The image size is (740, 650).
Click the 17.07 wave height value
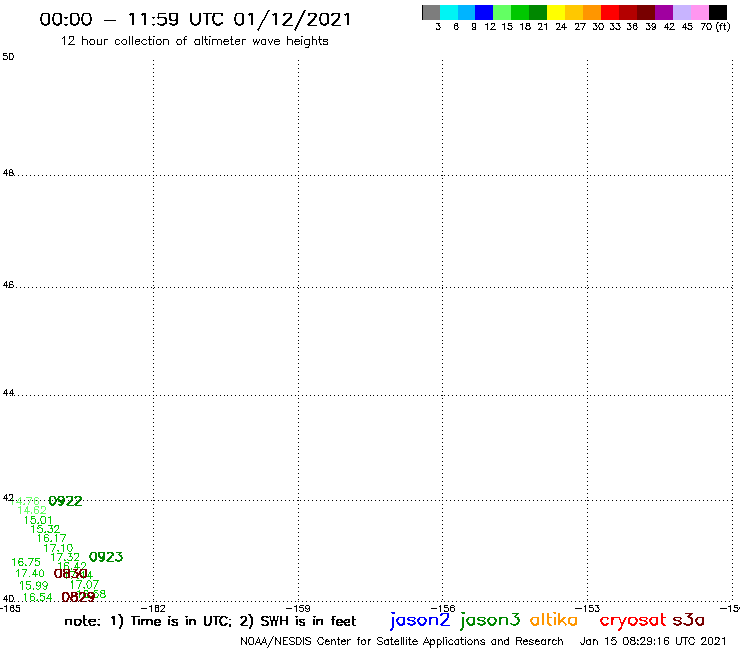click(x=84, y=585)
